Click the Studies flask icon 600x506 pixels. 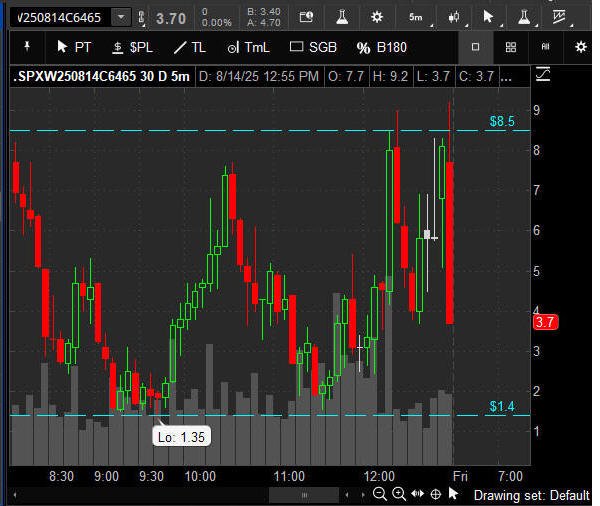(x=343, y=17)
